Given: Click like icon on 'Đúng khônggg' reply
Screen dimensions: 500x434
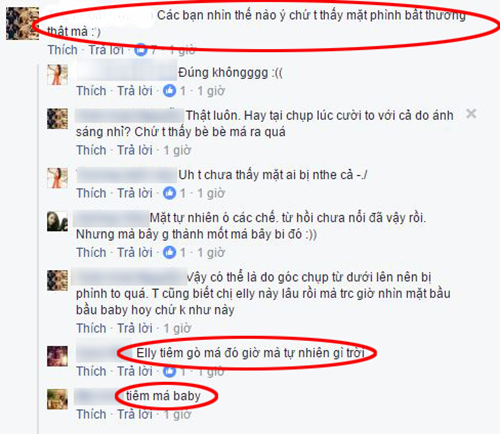Looking at the screenshot, I should pyautogui.click(x=169, y=91).
